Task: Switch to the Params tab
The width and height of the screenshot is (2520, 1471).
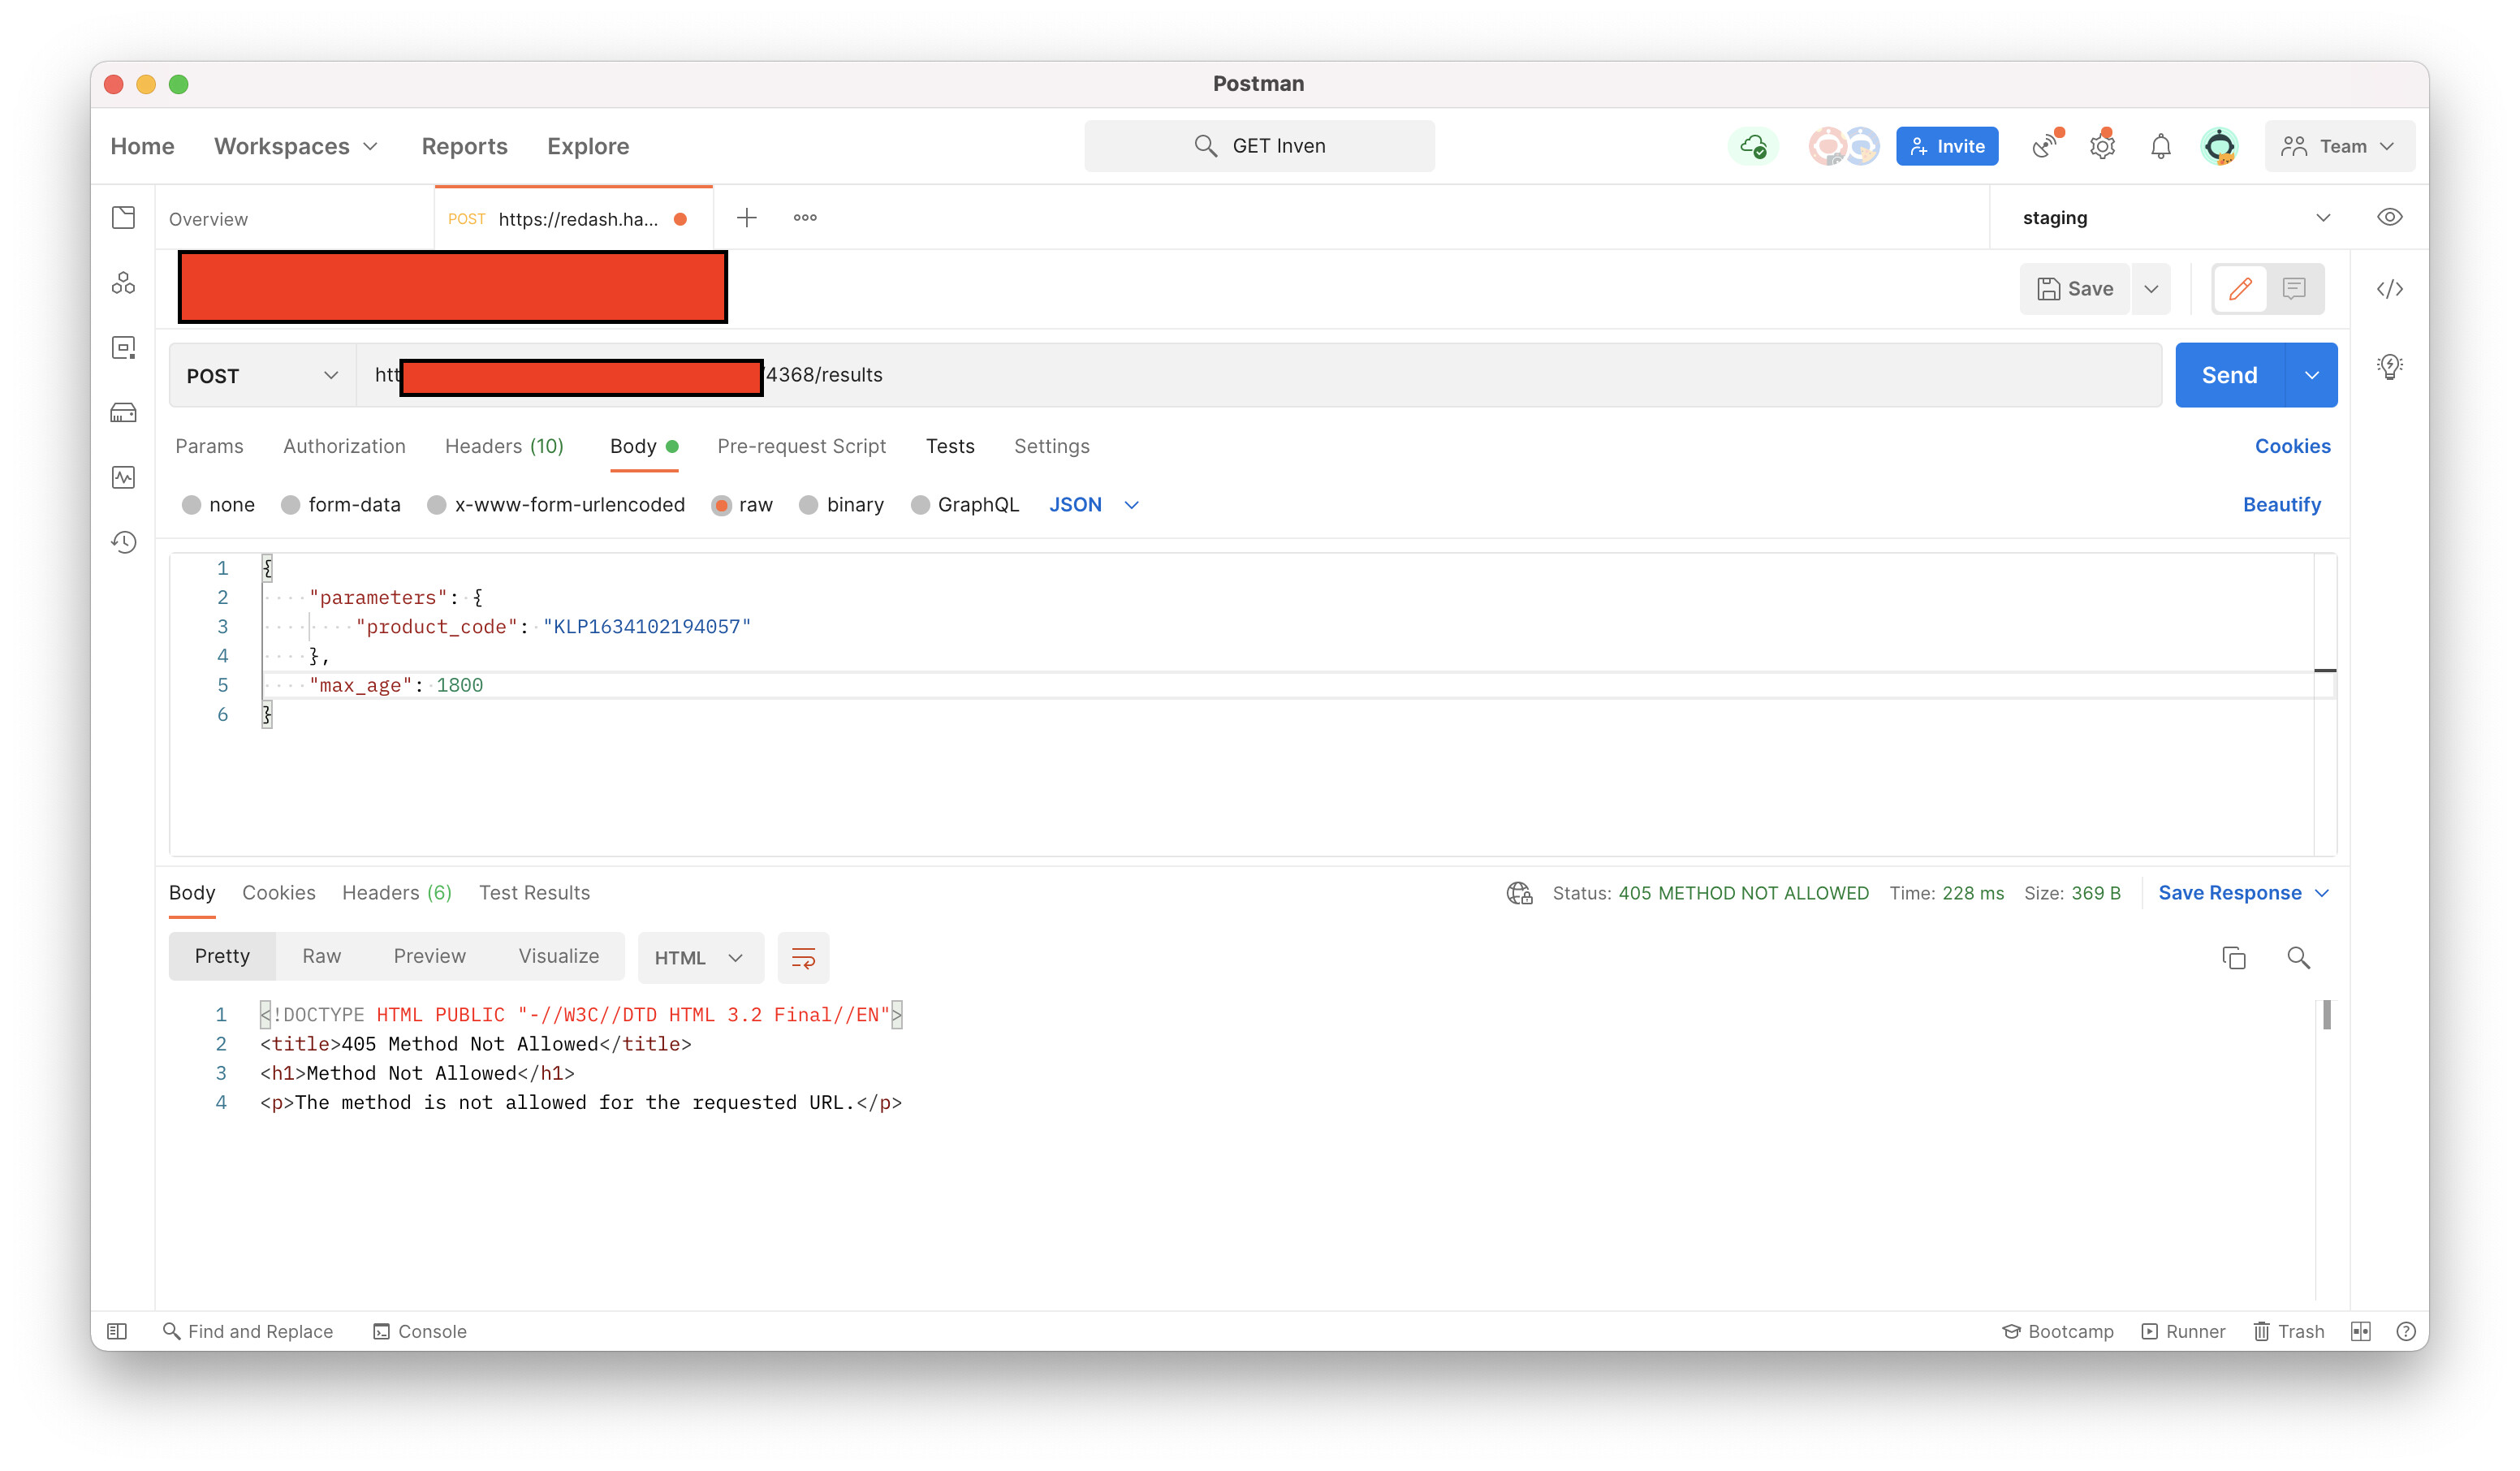Action: pyautogui.click(x=209, y=446)
